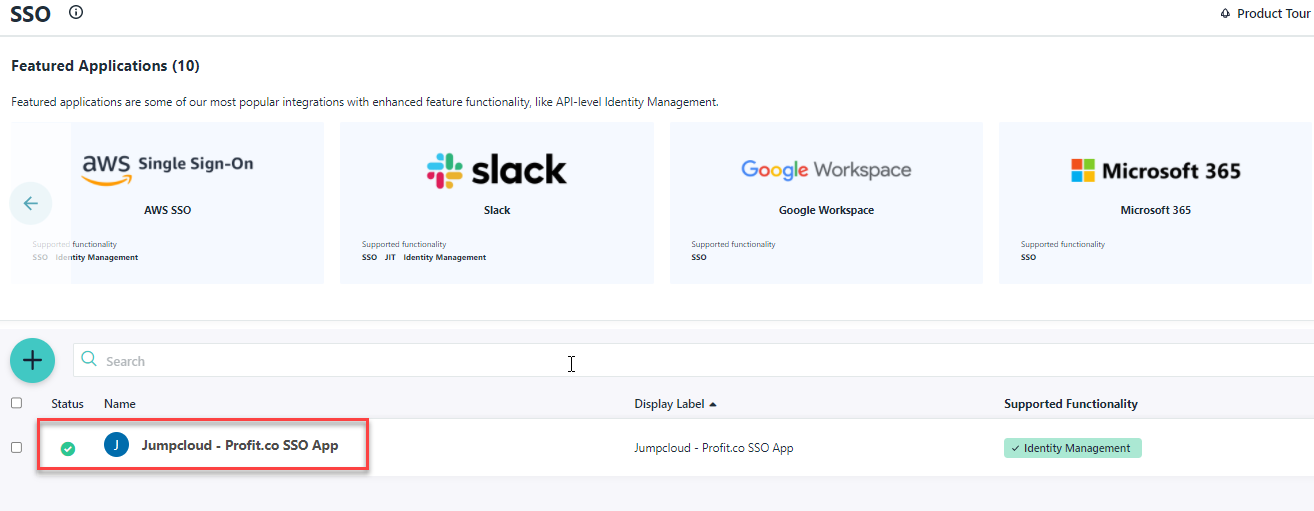Toggle the select-all checkbox in table header
The height and width of the screenshot is (511, 1314).
(x=16, y=403)
